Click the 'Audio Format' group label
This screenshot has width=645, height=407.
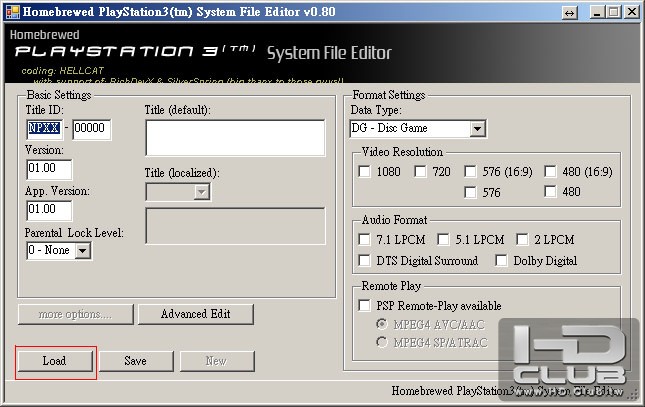pyautogui.click(x=394, y=220)
